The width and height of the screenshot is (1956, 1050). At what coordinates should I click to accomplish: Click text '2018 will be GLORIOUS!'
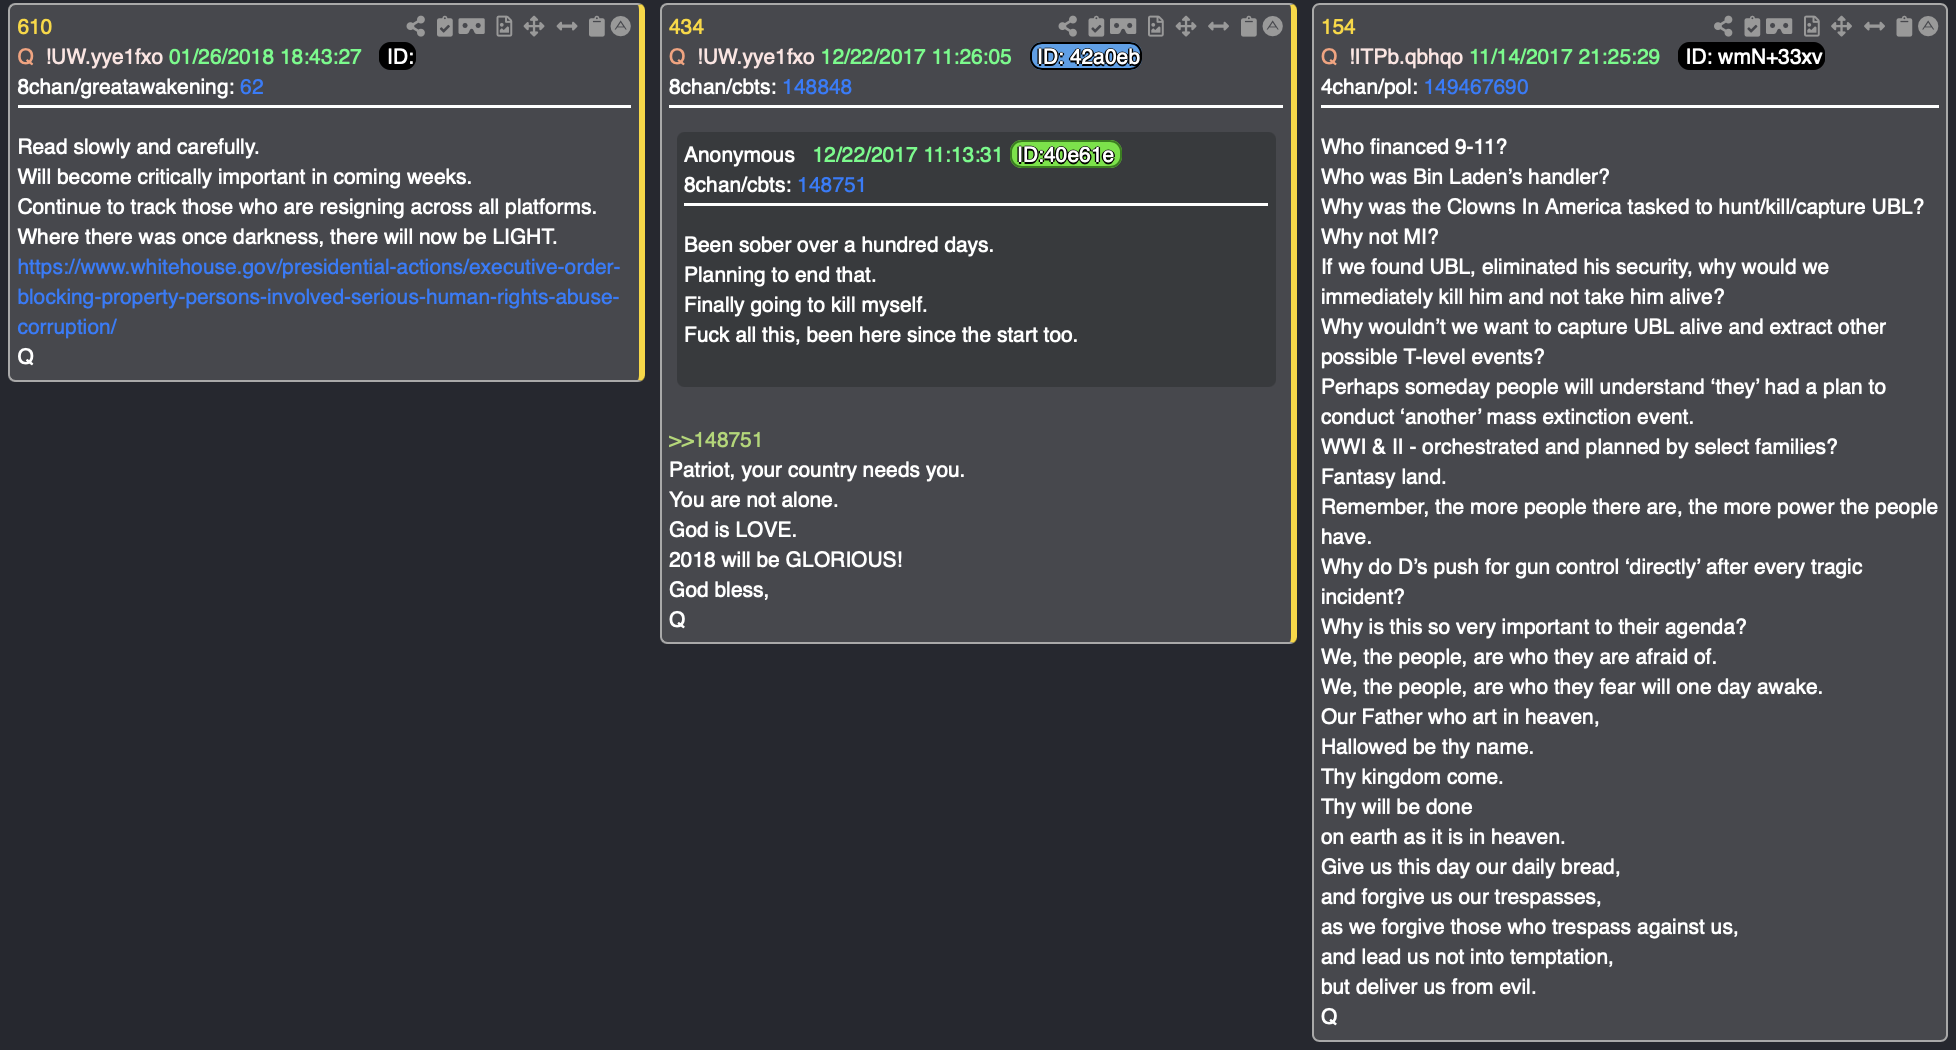(x=786, y=560)
